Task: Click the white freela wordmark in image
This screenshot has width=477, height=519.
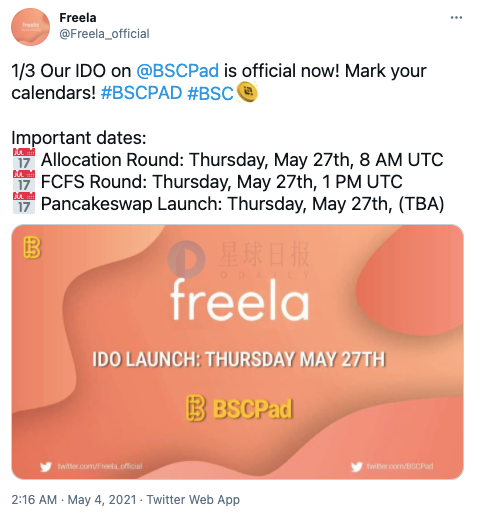Action: point(239,300)
